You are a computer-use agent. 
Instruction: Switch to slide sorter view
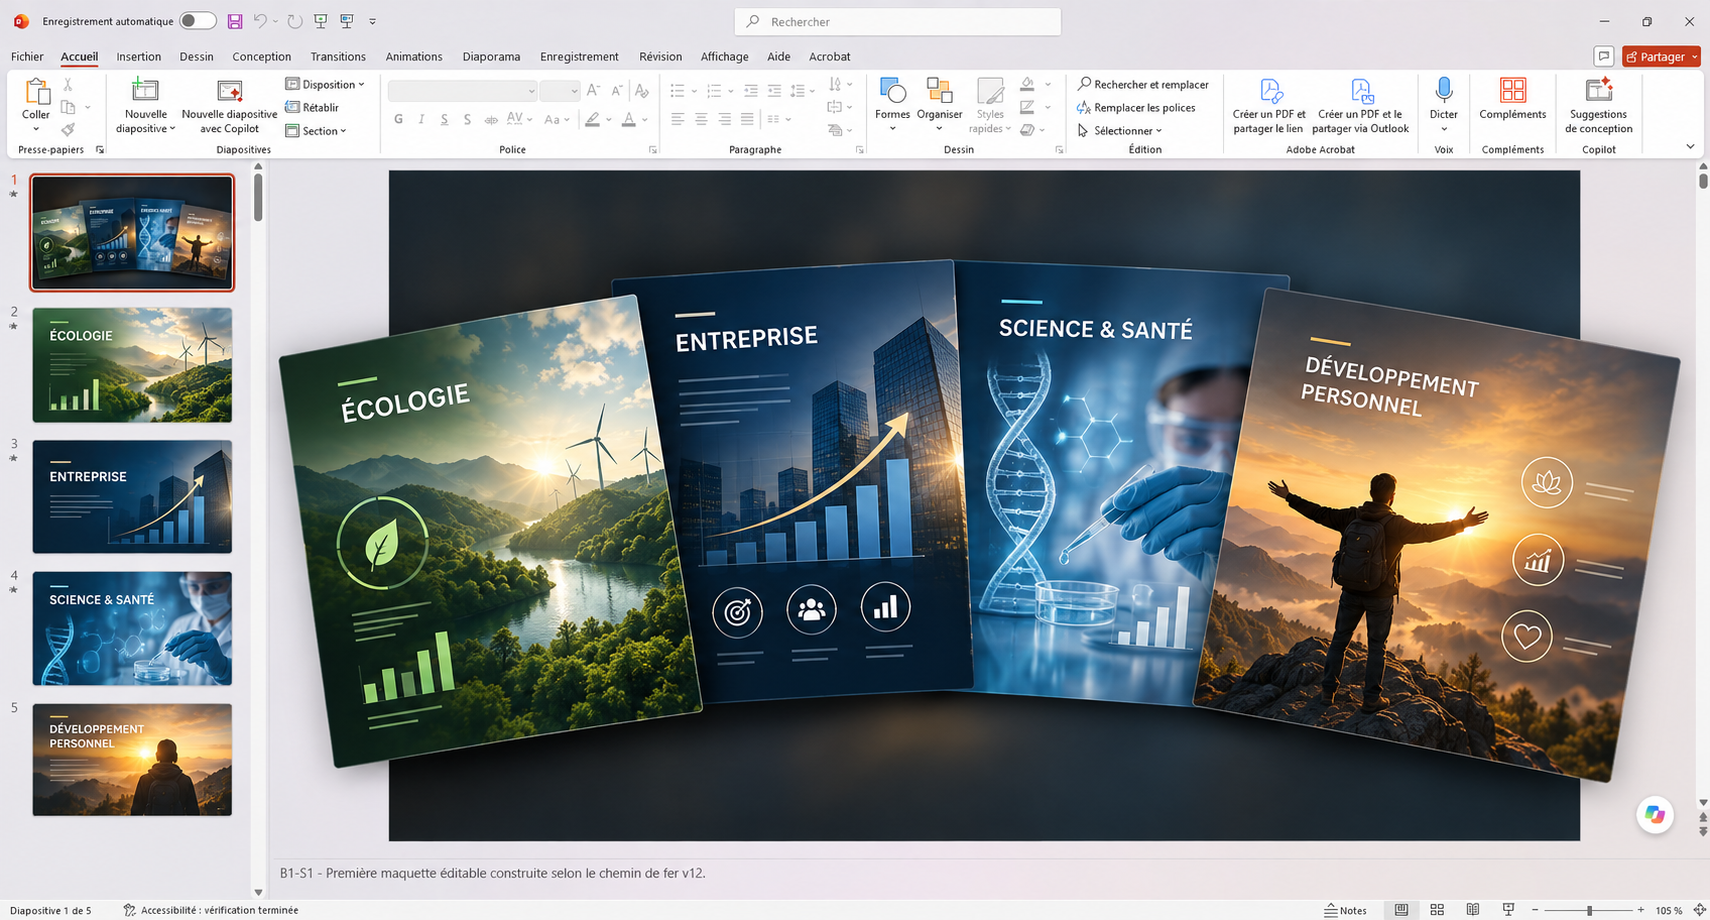pos(1437,910)
